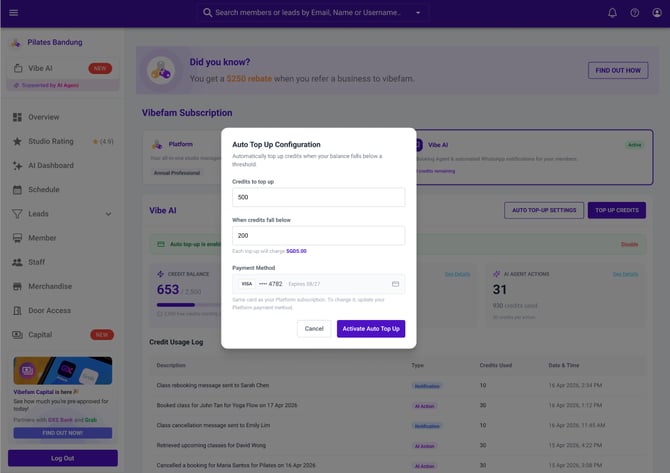Click the Door Access icon
Viewport: 670px width, 473px height.
coord(17,311)
